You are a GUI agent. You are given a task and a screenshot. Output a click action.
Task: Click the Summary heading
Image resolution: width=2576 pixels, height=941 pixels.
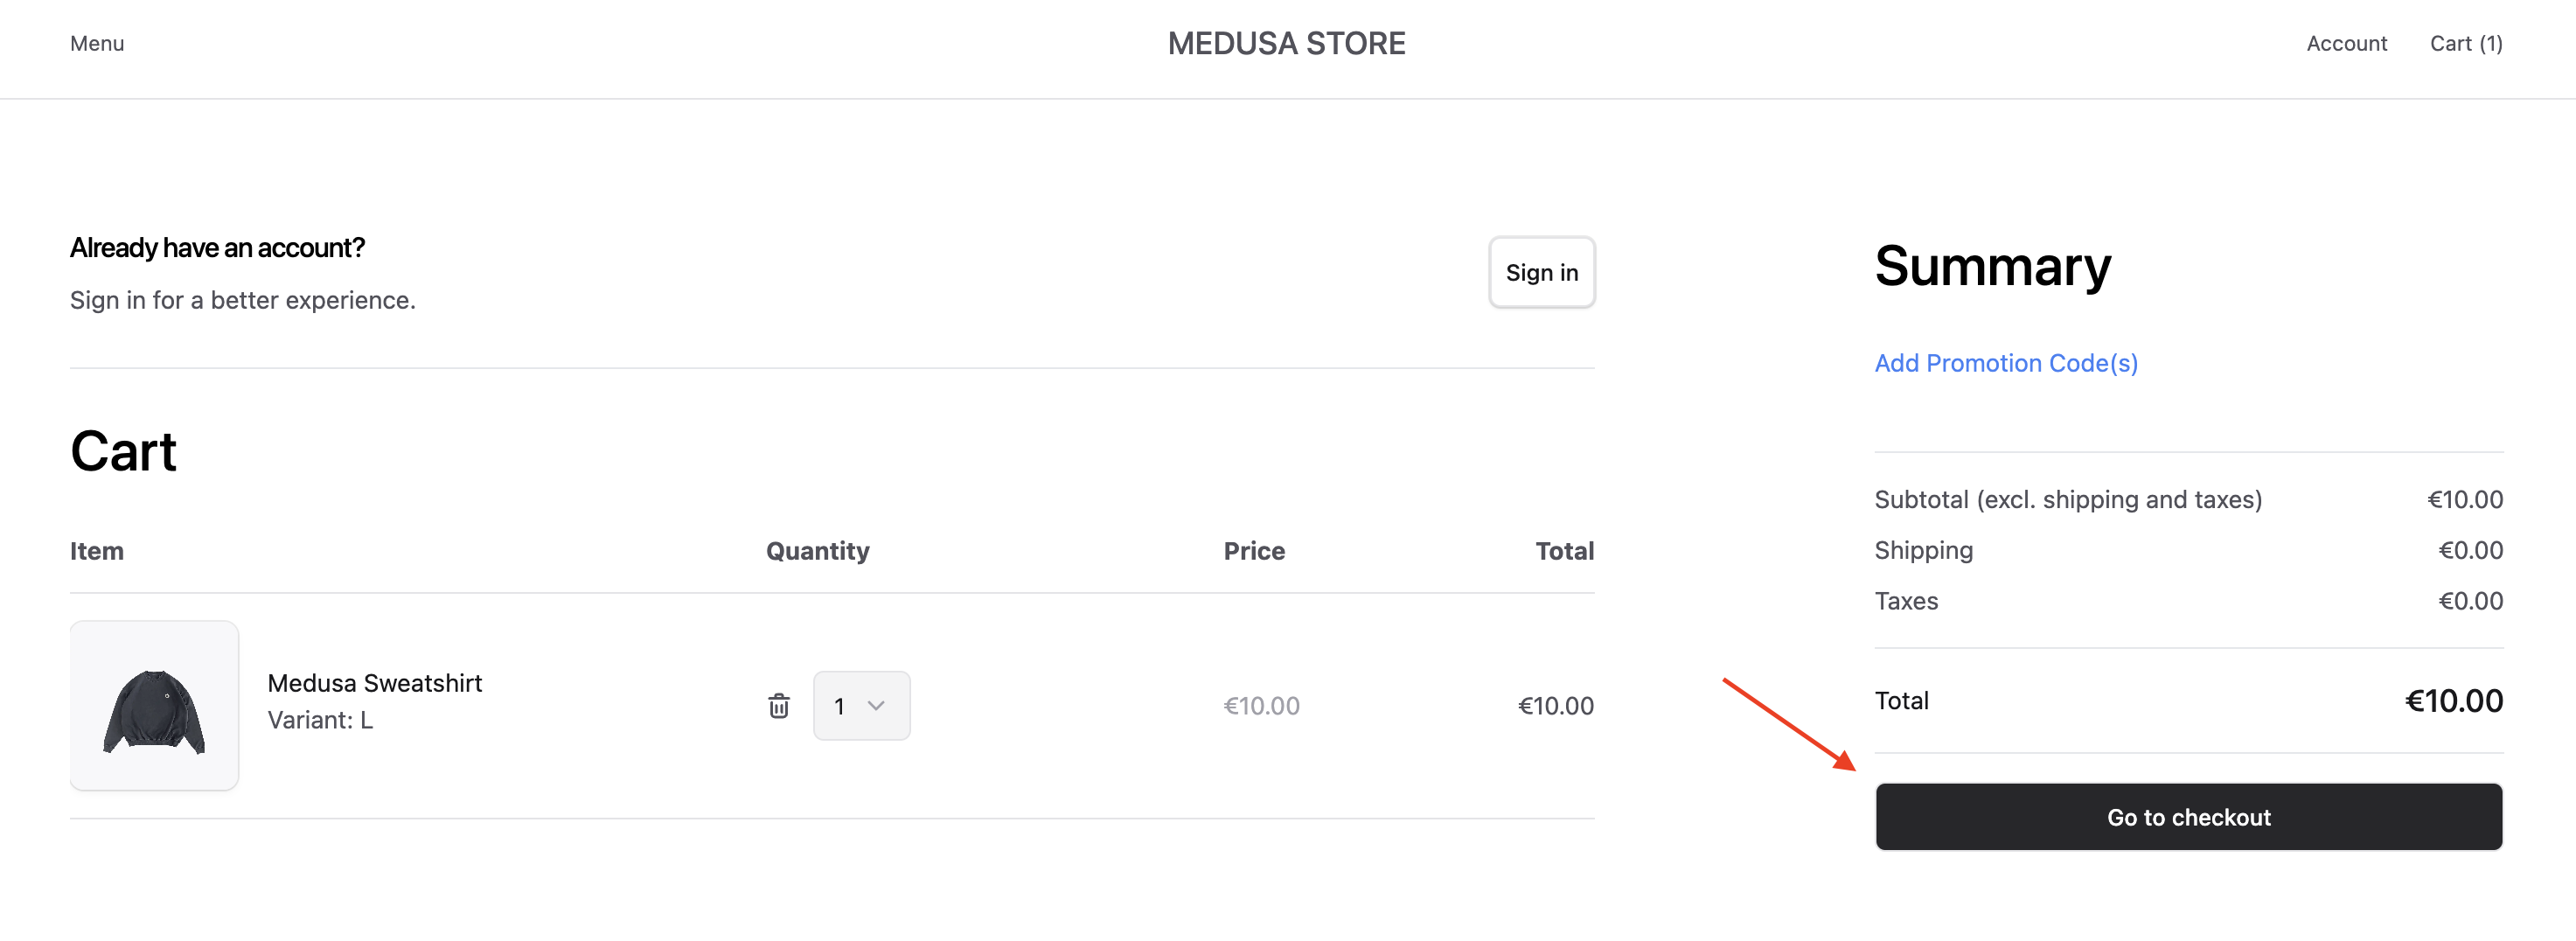pyautogui.click(x=1992, y=267)
